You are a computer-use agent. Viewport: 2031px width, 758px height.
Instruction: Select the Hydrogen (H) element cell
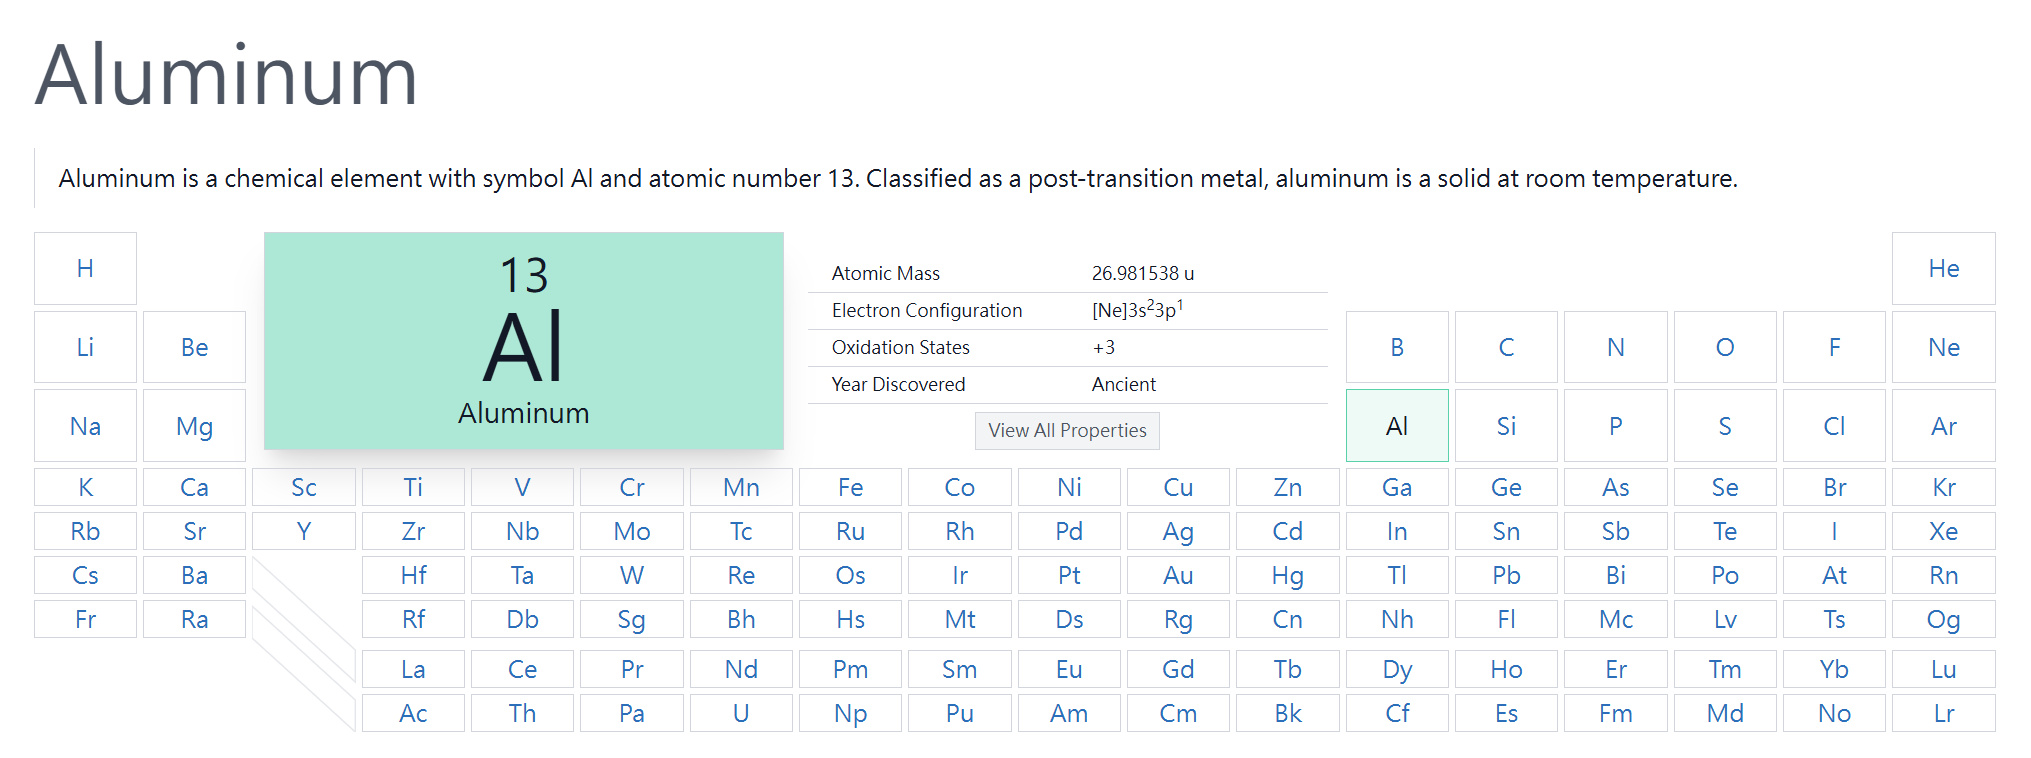(85, 268)
